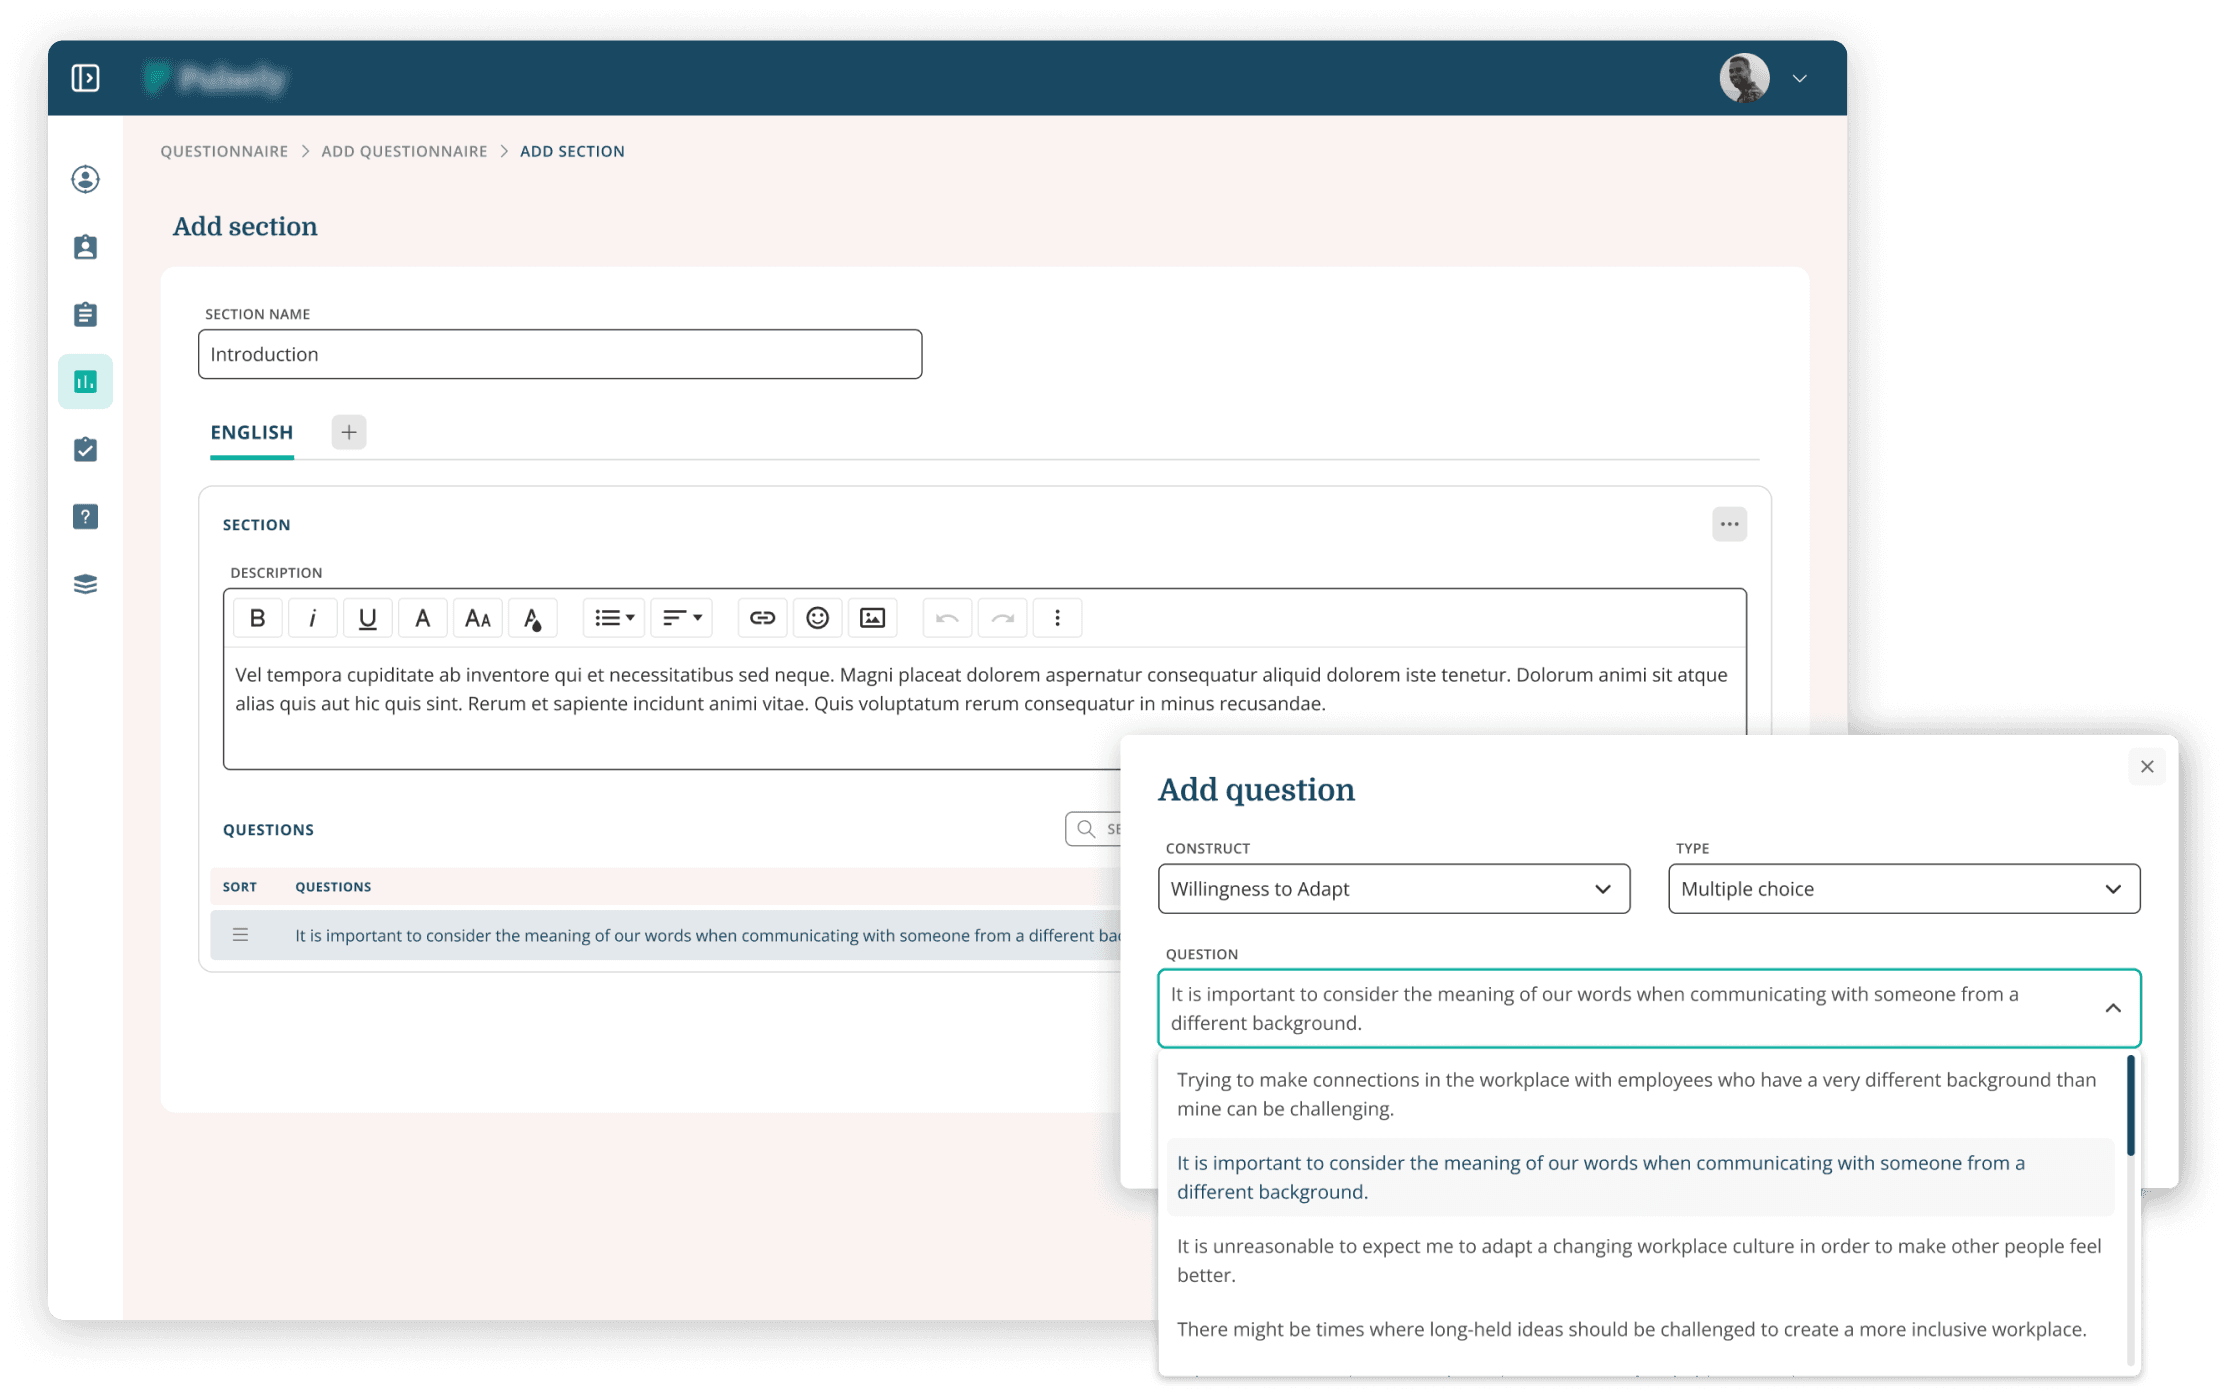Viewport: 2228px width, 1391px height.
Task: Apply italic formatting in the editor
Action: [x=312, y=618]
